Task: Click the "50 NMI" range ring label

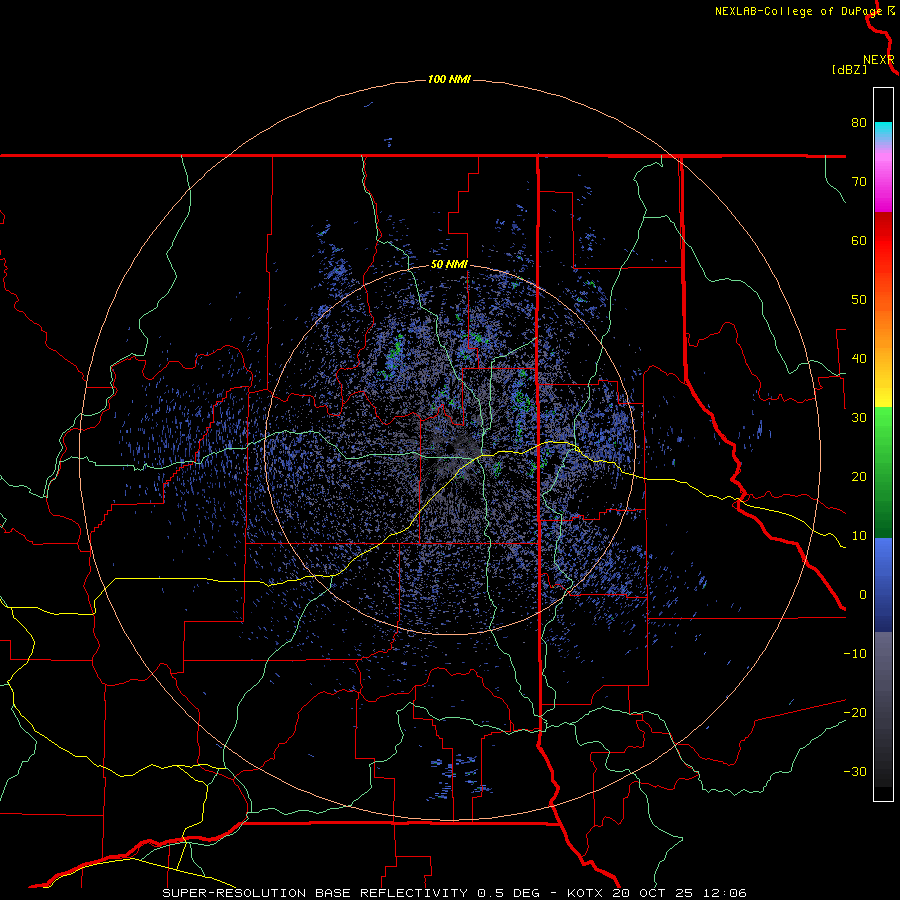Action: [449, 265]
